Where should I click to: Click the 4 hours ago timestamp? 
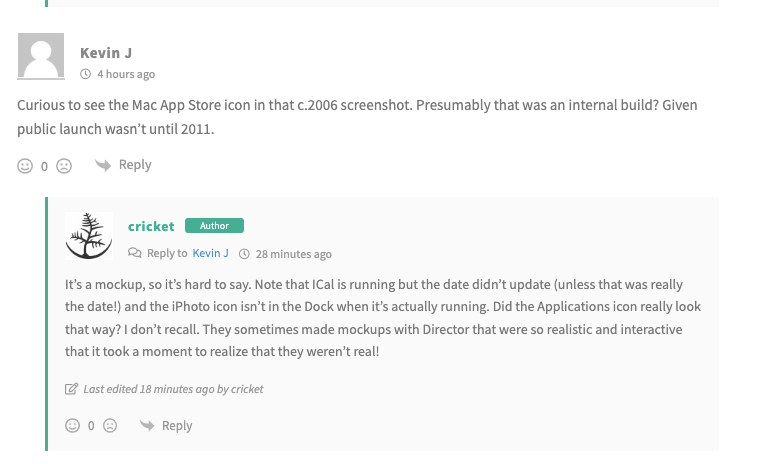[126, 74]
